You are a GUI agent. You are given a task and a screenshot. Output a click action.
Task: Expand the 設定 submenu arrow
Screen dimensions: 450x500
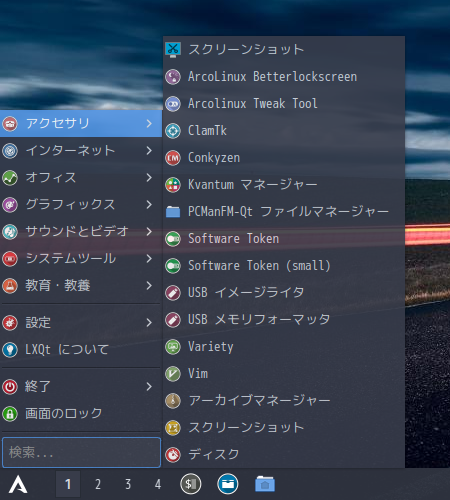coord(149,323)
